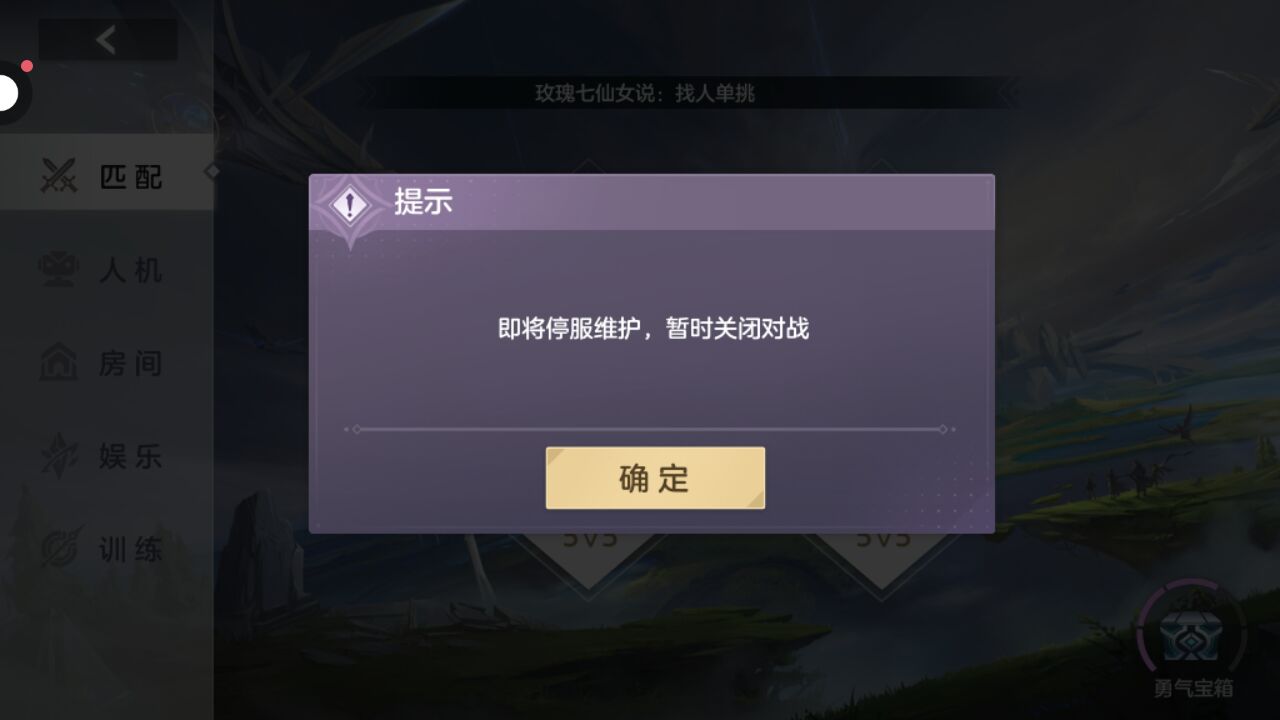Screen dimensions: 1280x720
Task: Click the robot icon beside 人机
Action: (59, 270)
